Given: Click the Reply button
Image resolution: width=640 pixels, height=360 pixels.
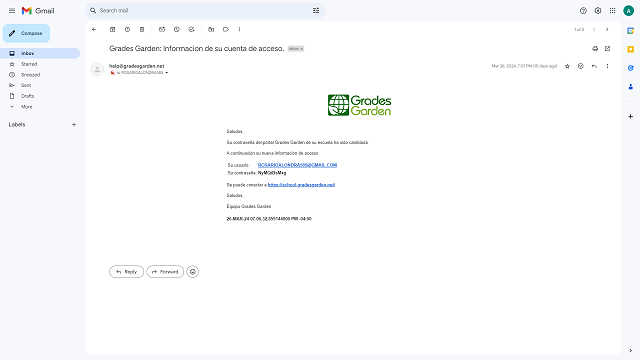Looking at the screenshot, I should (127, 272).
